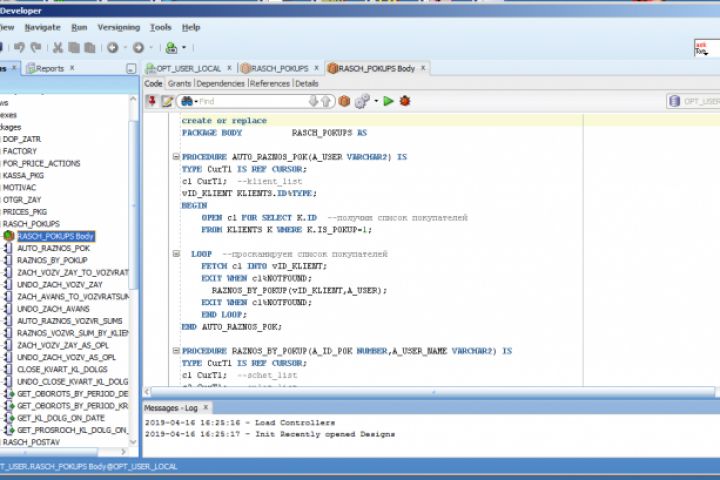Click the green Run button in editor toolbar
This screenshot has height=480, width=720.
(388, 101)
